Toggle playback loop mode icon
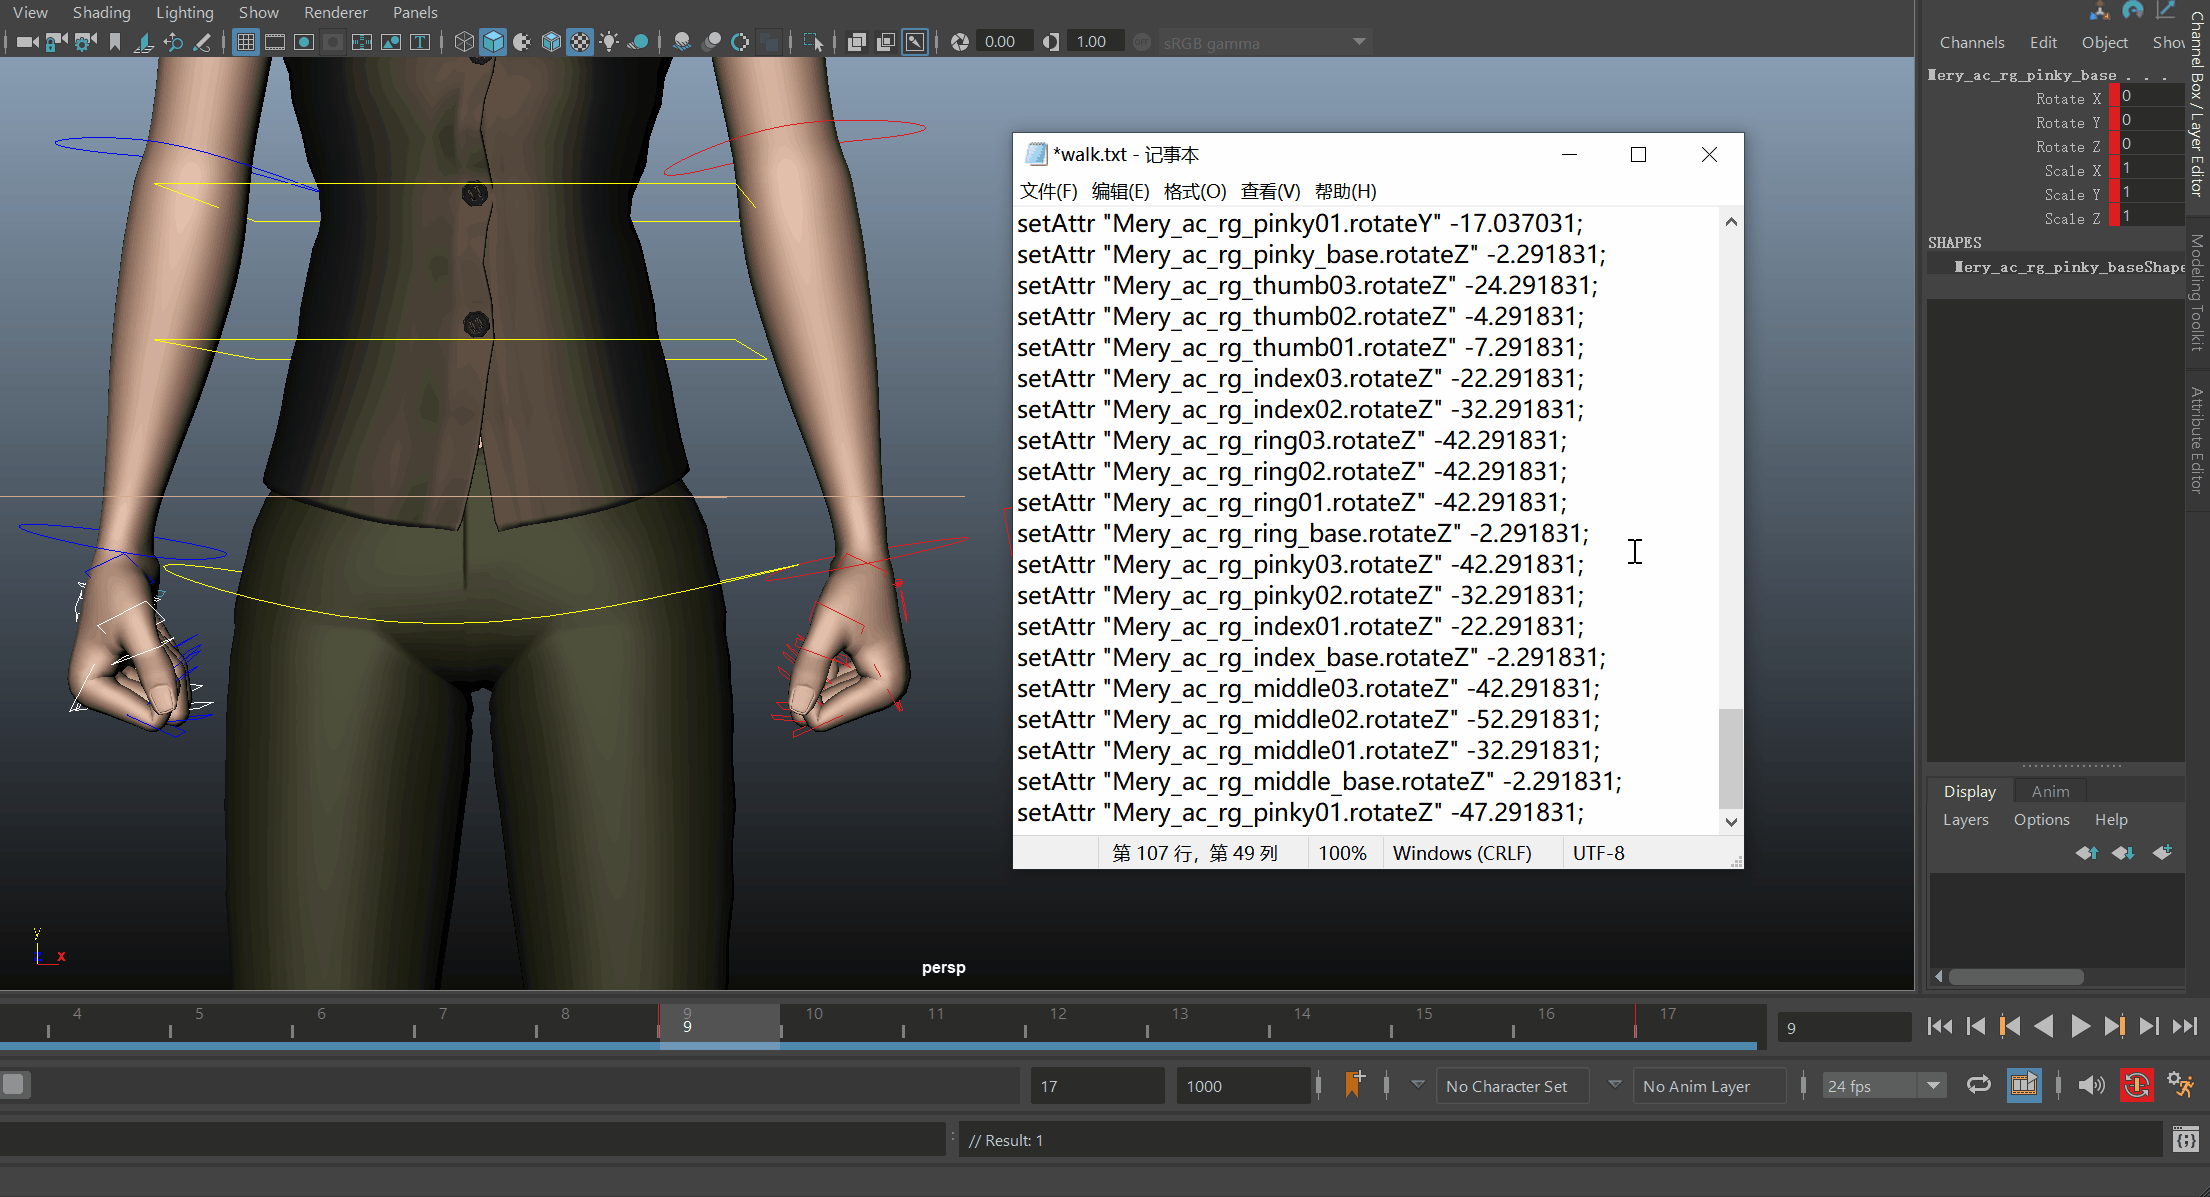This screenshot has height=1197, width=2210. tap(1978, 1085)
